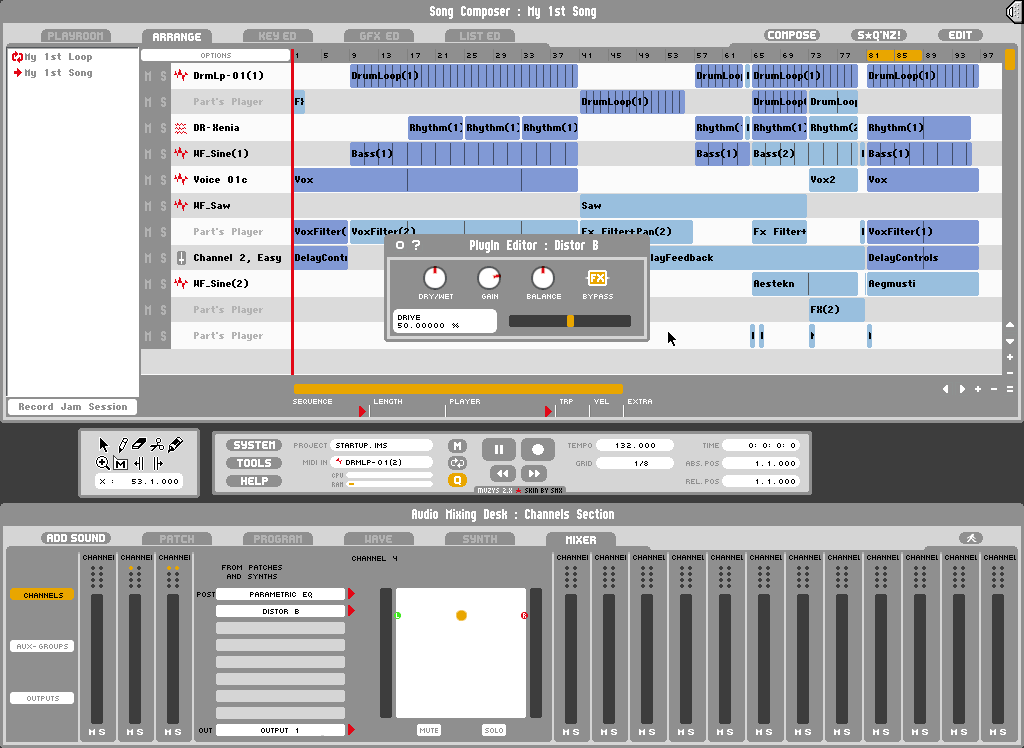Mute the WF_Saw track
The width and height of the screenshot is (1024, 748).
coord(148,206)
